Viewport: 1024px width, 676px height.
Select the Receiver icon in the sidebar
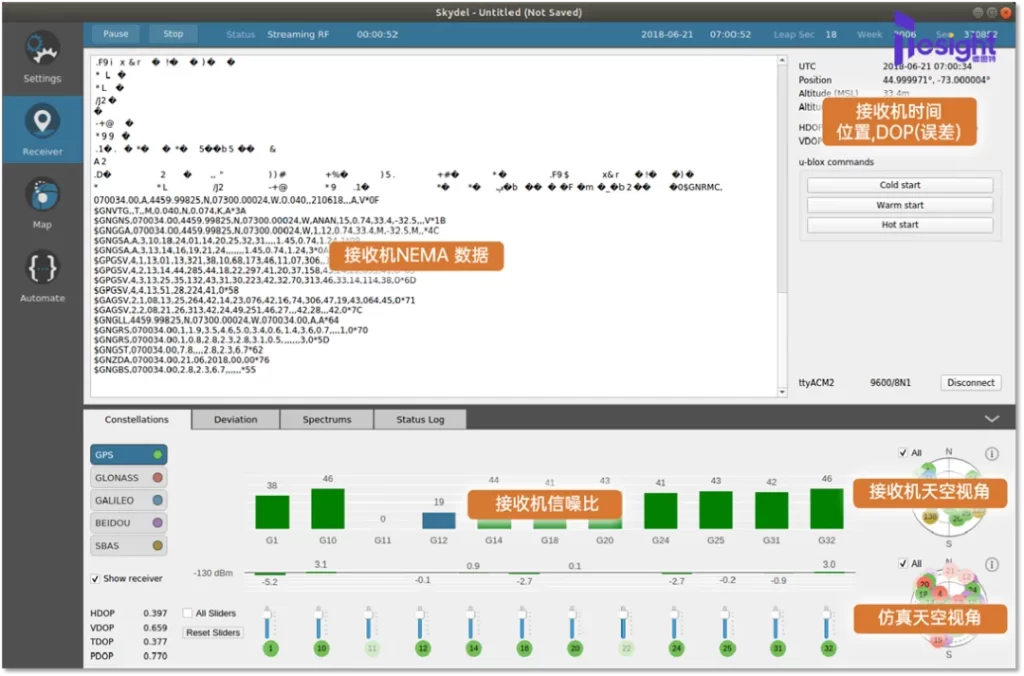pyautogui.click(x=42, y=130)
